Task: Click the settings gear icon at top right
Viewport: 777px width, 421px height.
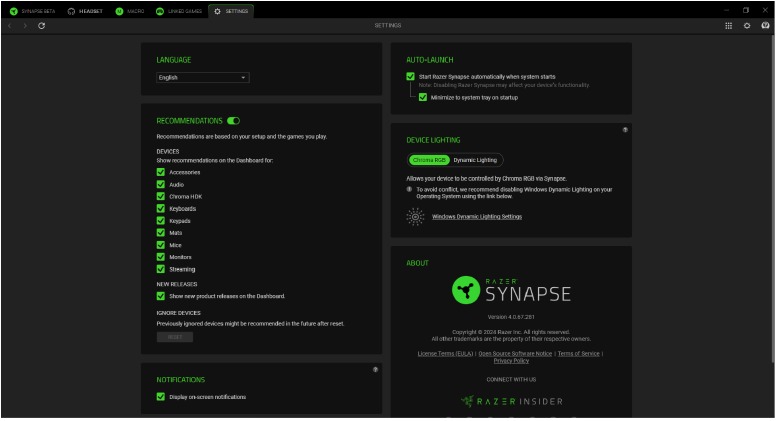Action: [x=747, y=26]
